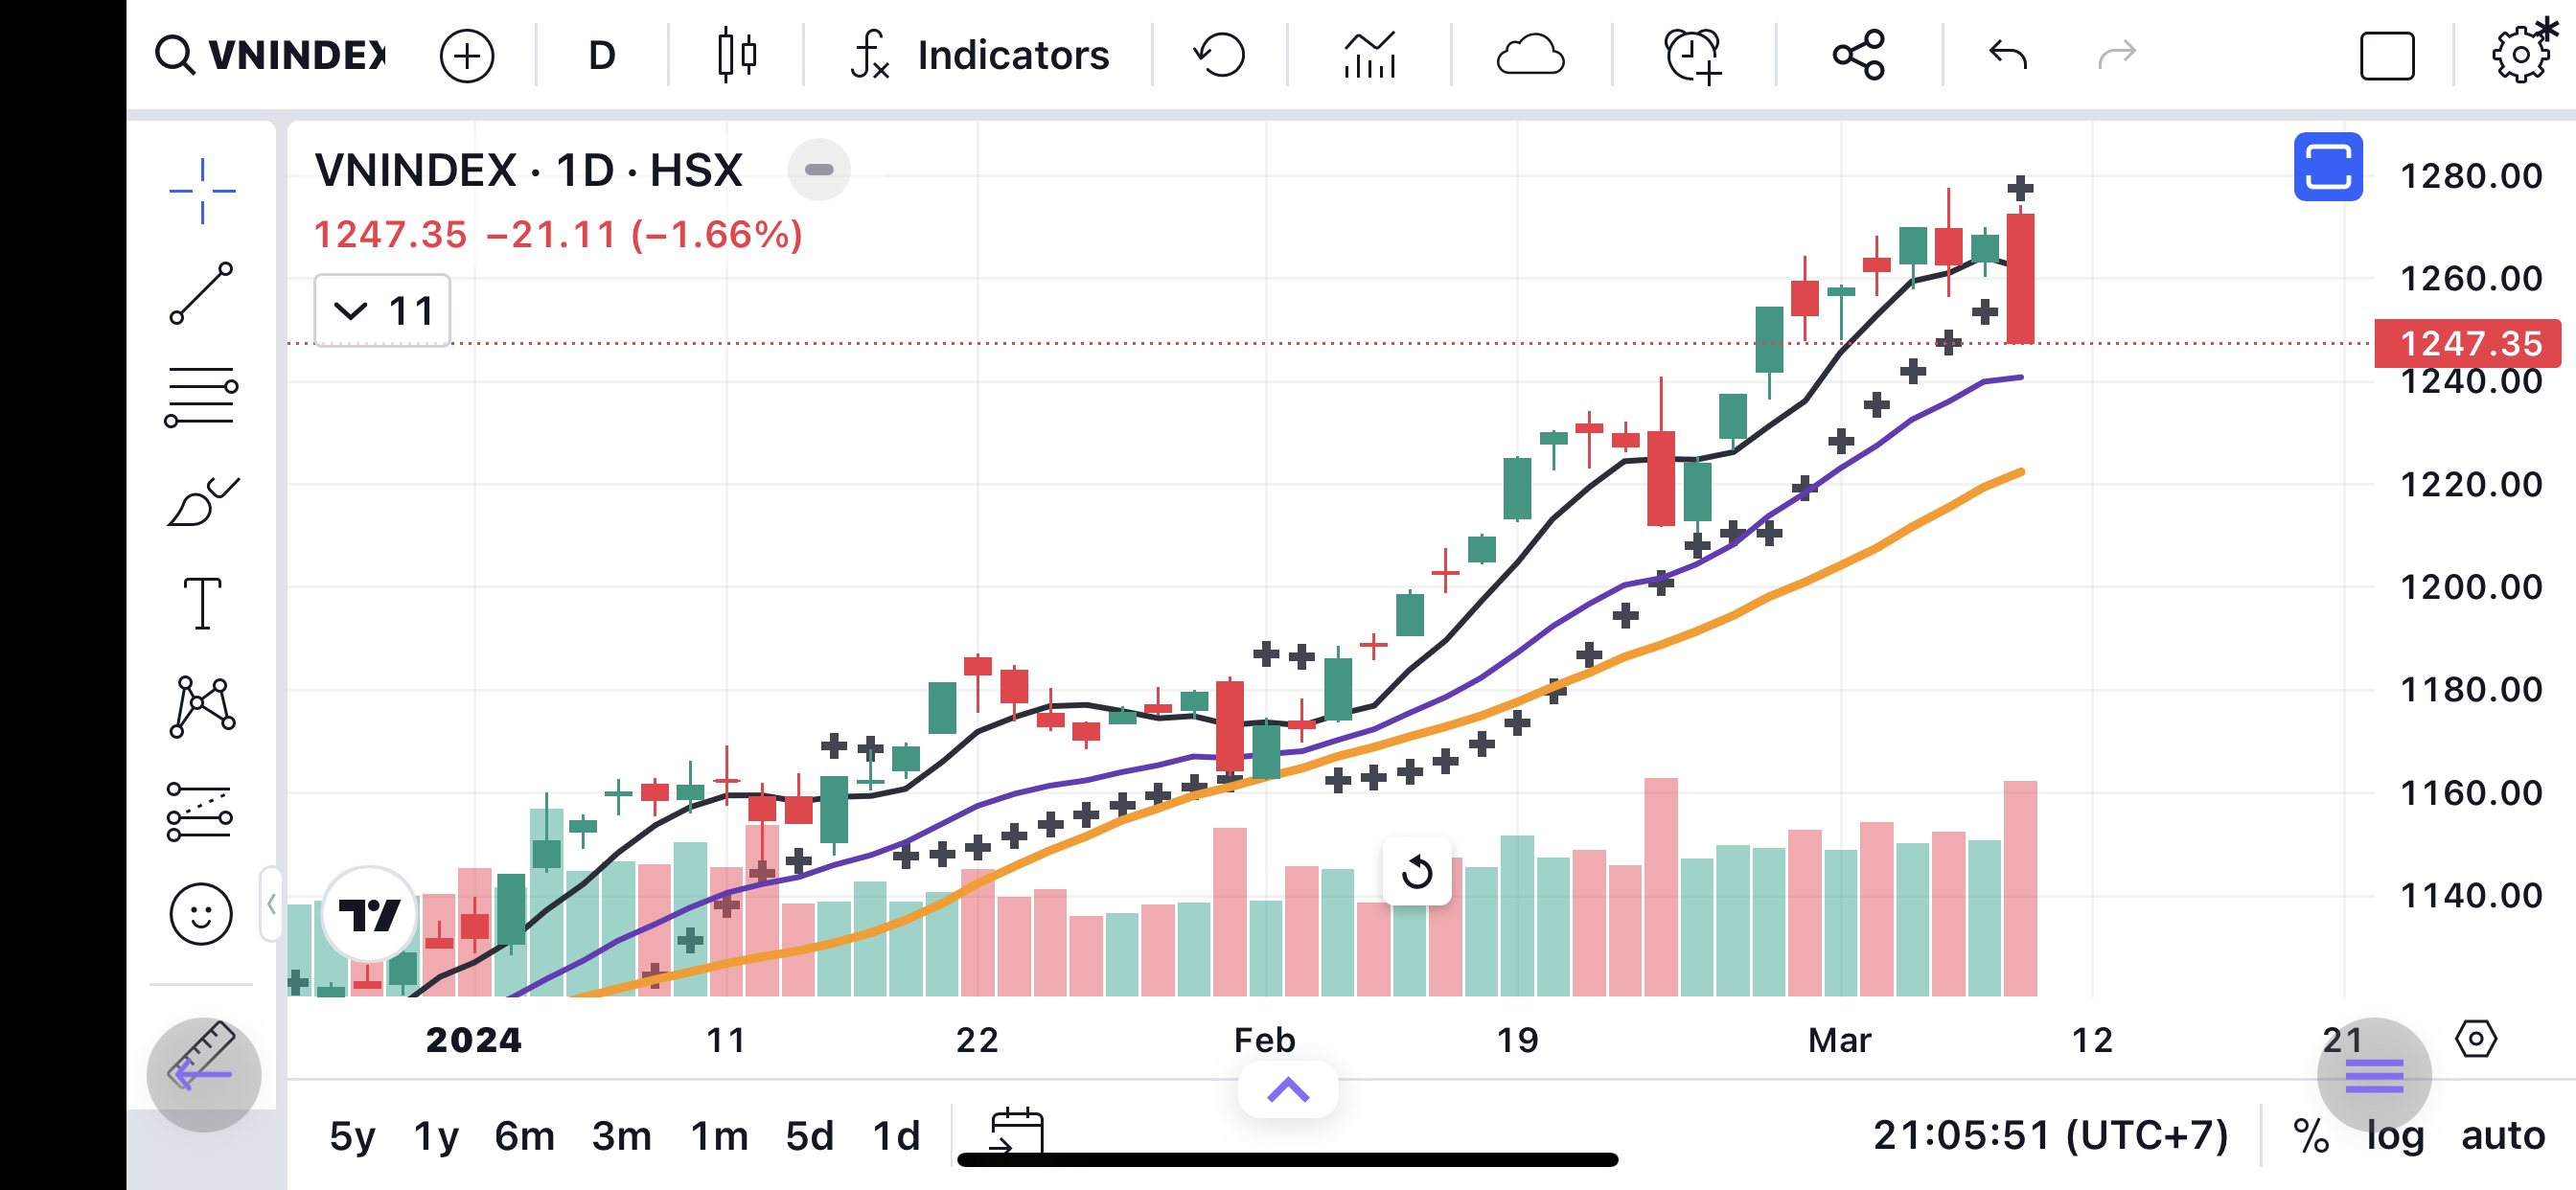Set range to 1d
2576x1190 pixels.
895,1136
